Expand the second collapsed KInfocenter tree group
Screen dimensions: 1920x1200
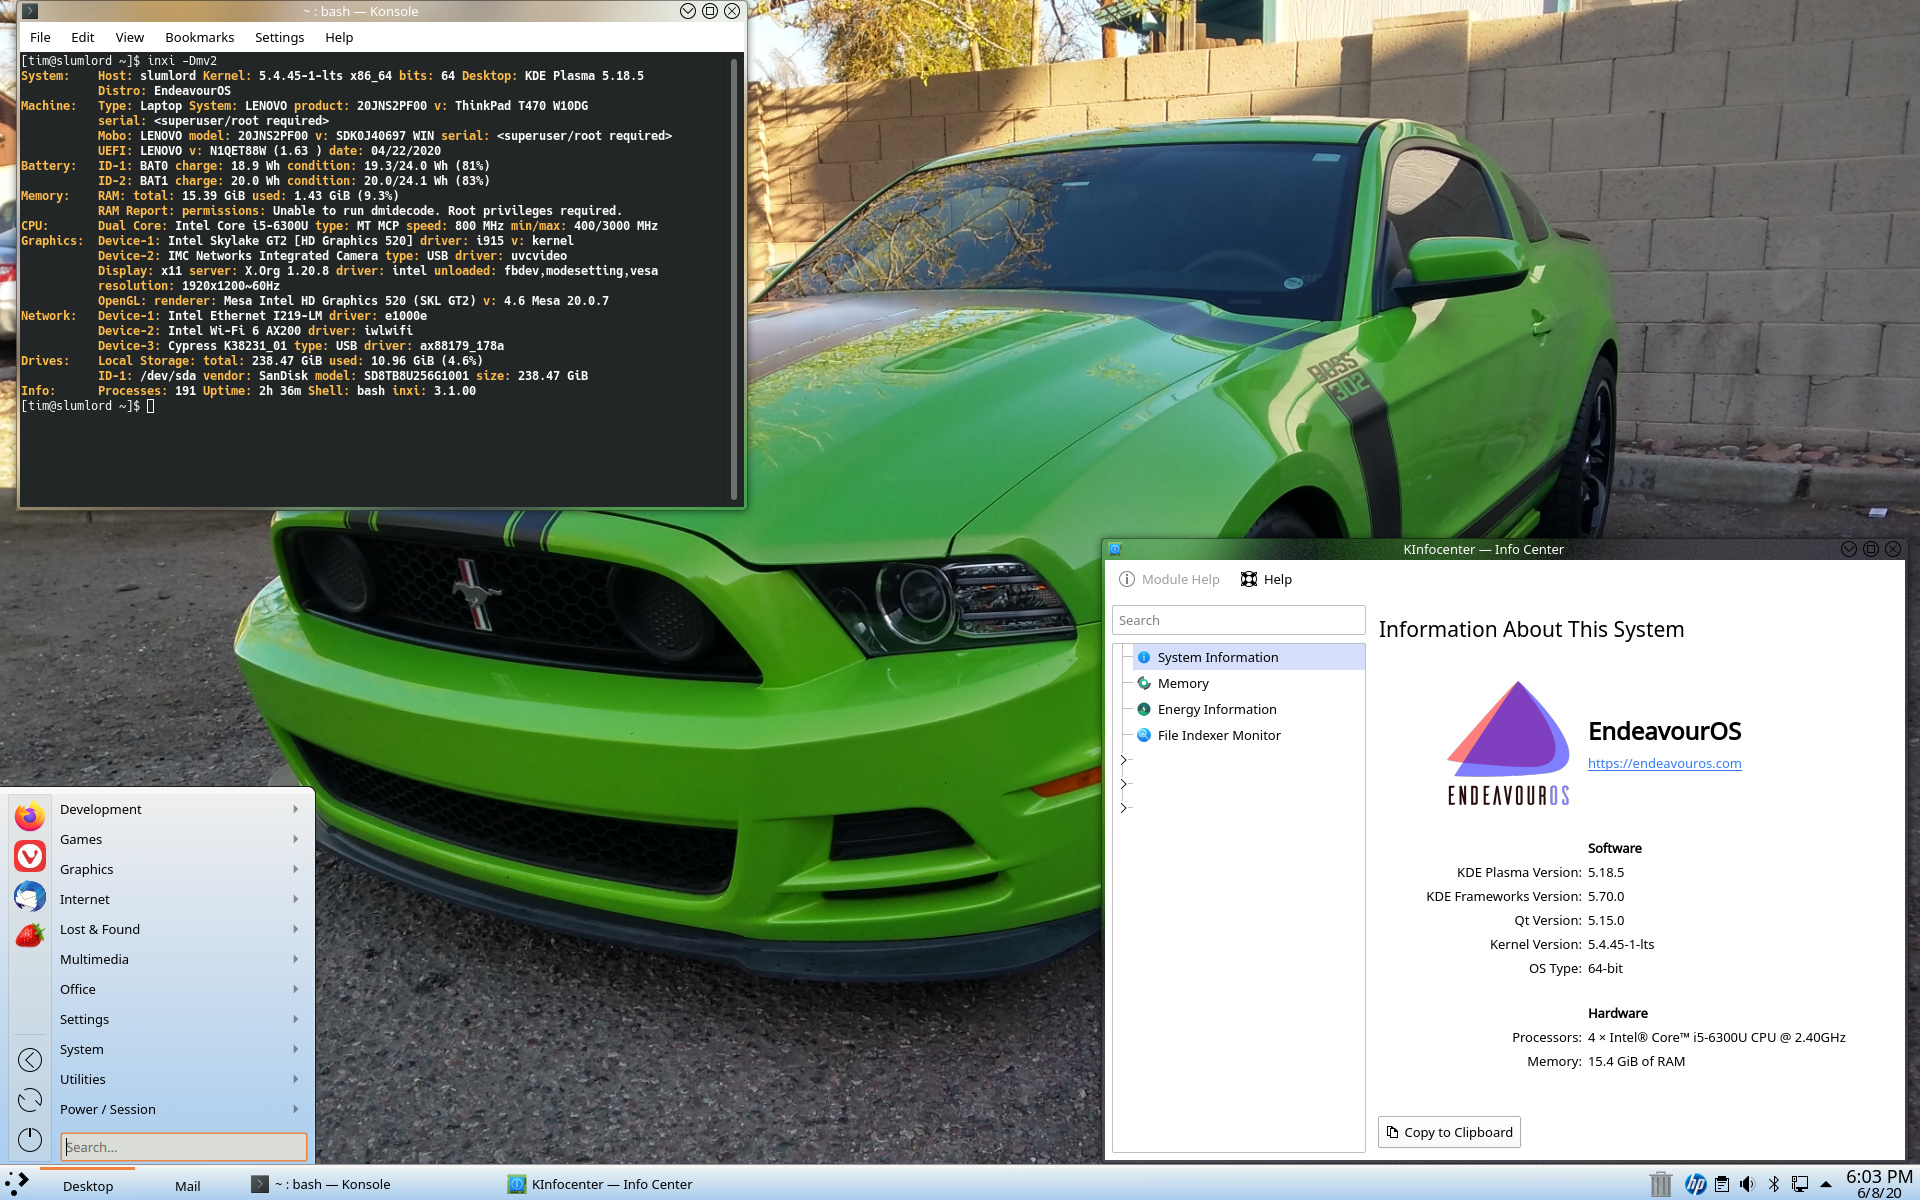1124,784
